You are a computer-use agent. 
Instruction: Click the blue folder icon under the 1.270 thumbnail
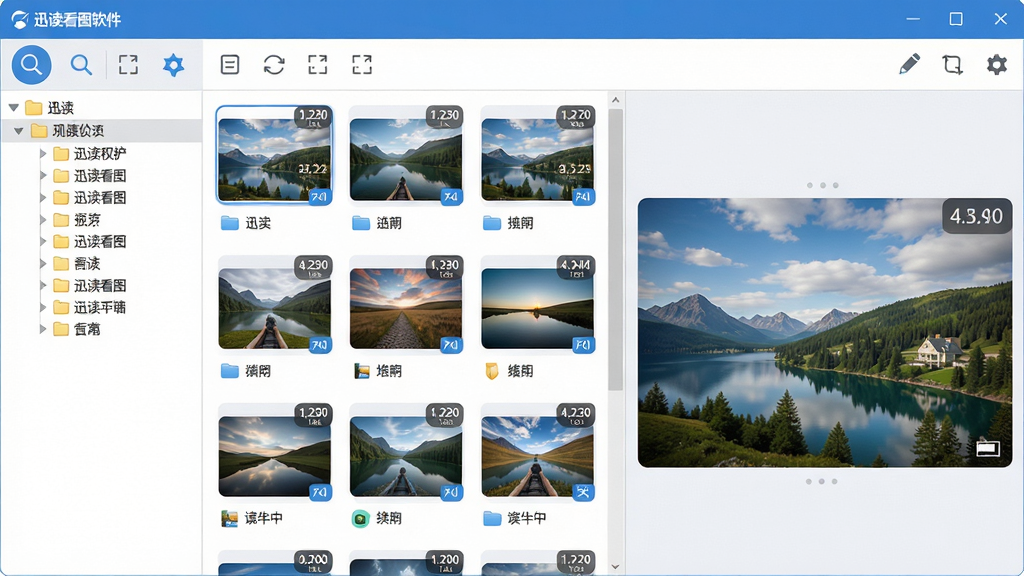[x=492, y=223]
